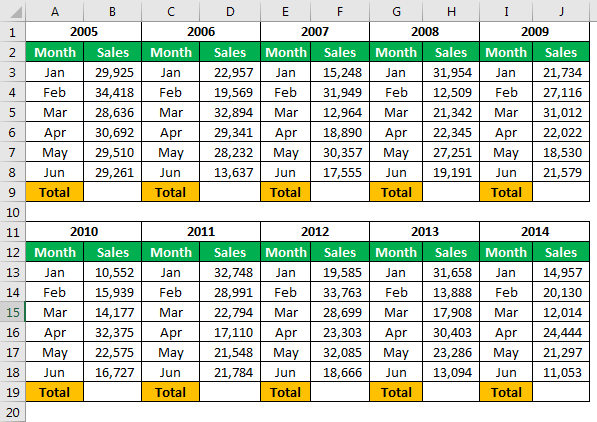The width and height of the screenshot is (597, 422).
Task: Select cell with value 30,357
Action: 340,152
